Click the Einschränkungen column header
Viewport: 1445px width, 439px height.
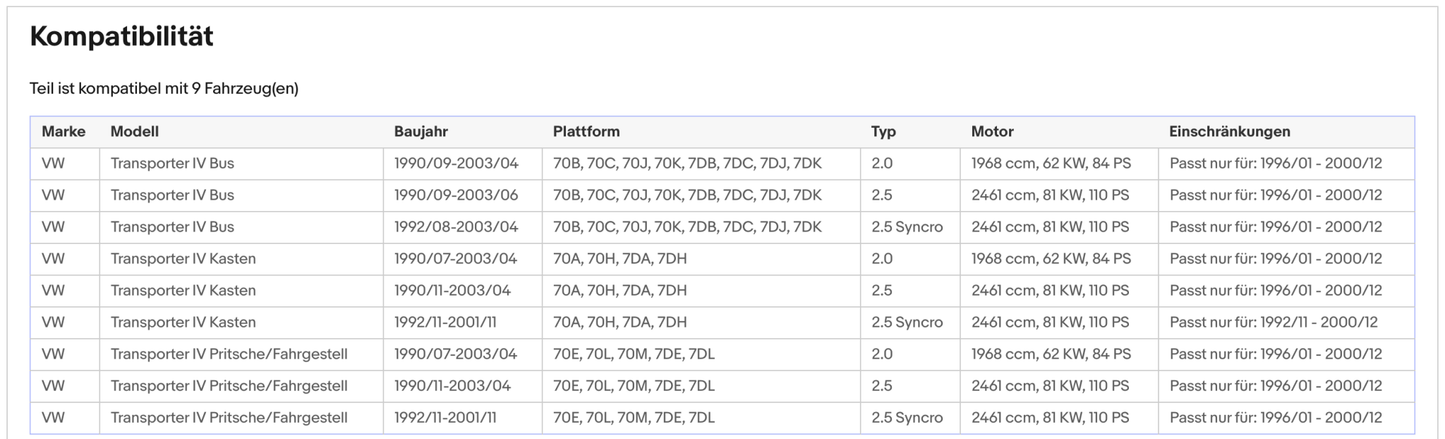tap(1229, 132)
